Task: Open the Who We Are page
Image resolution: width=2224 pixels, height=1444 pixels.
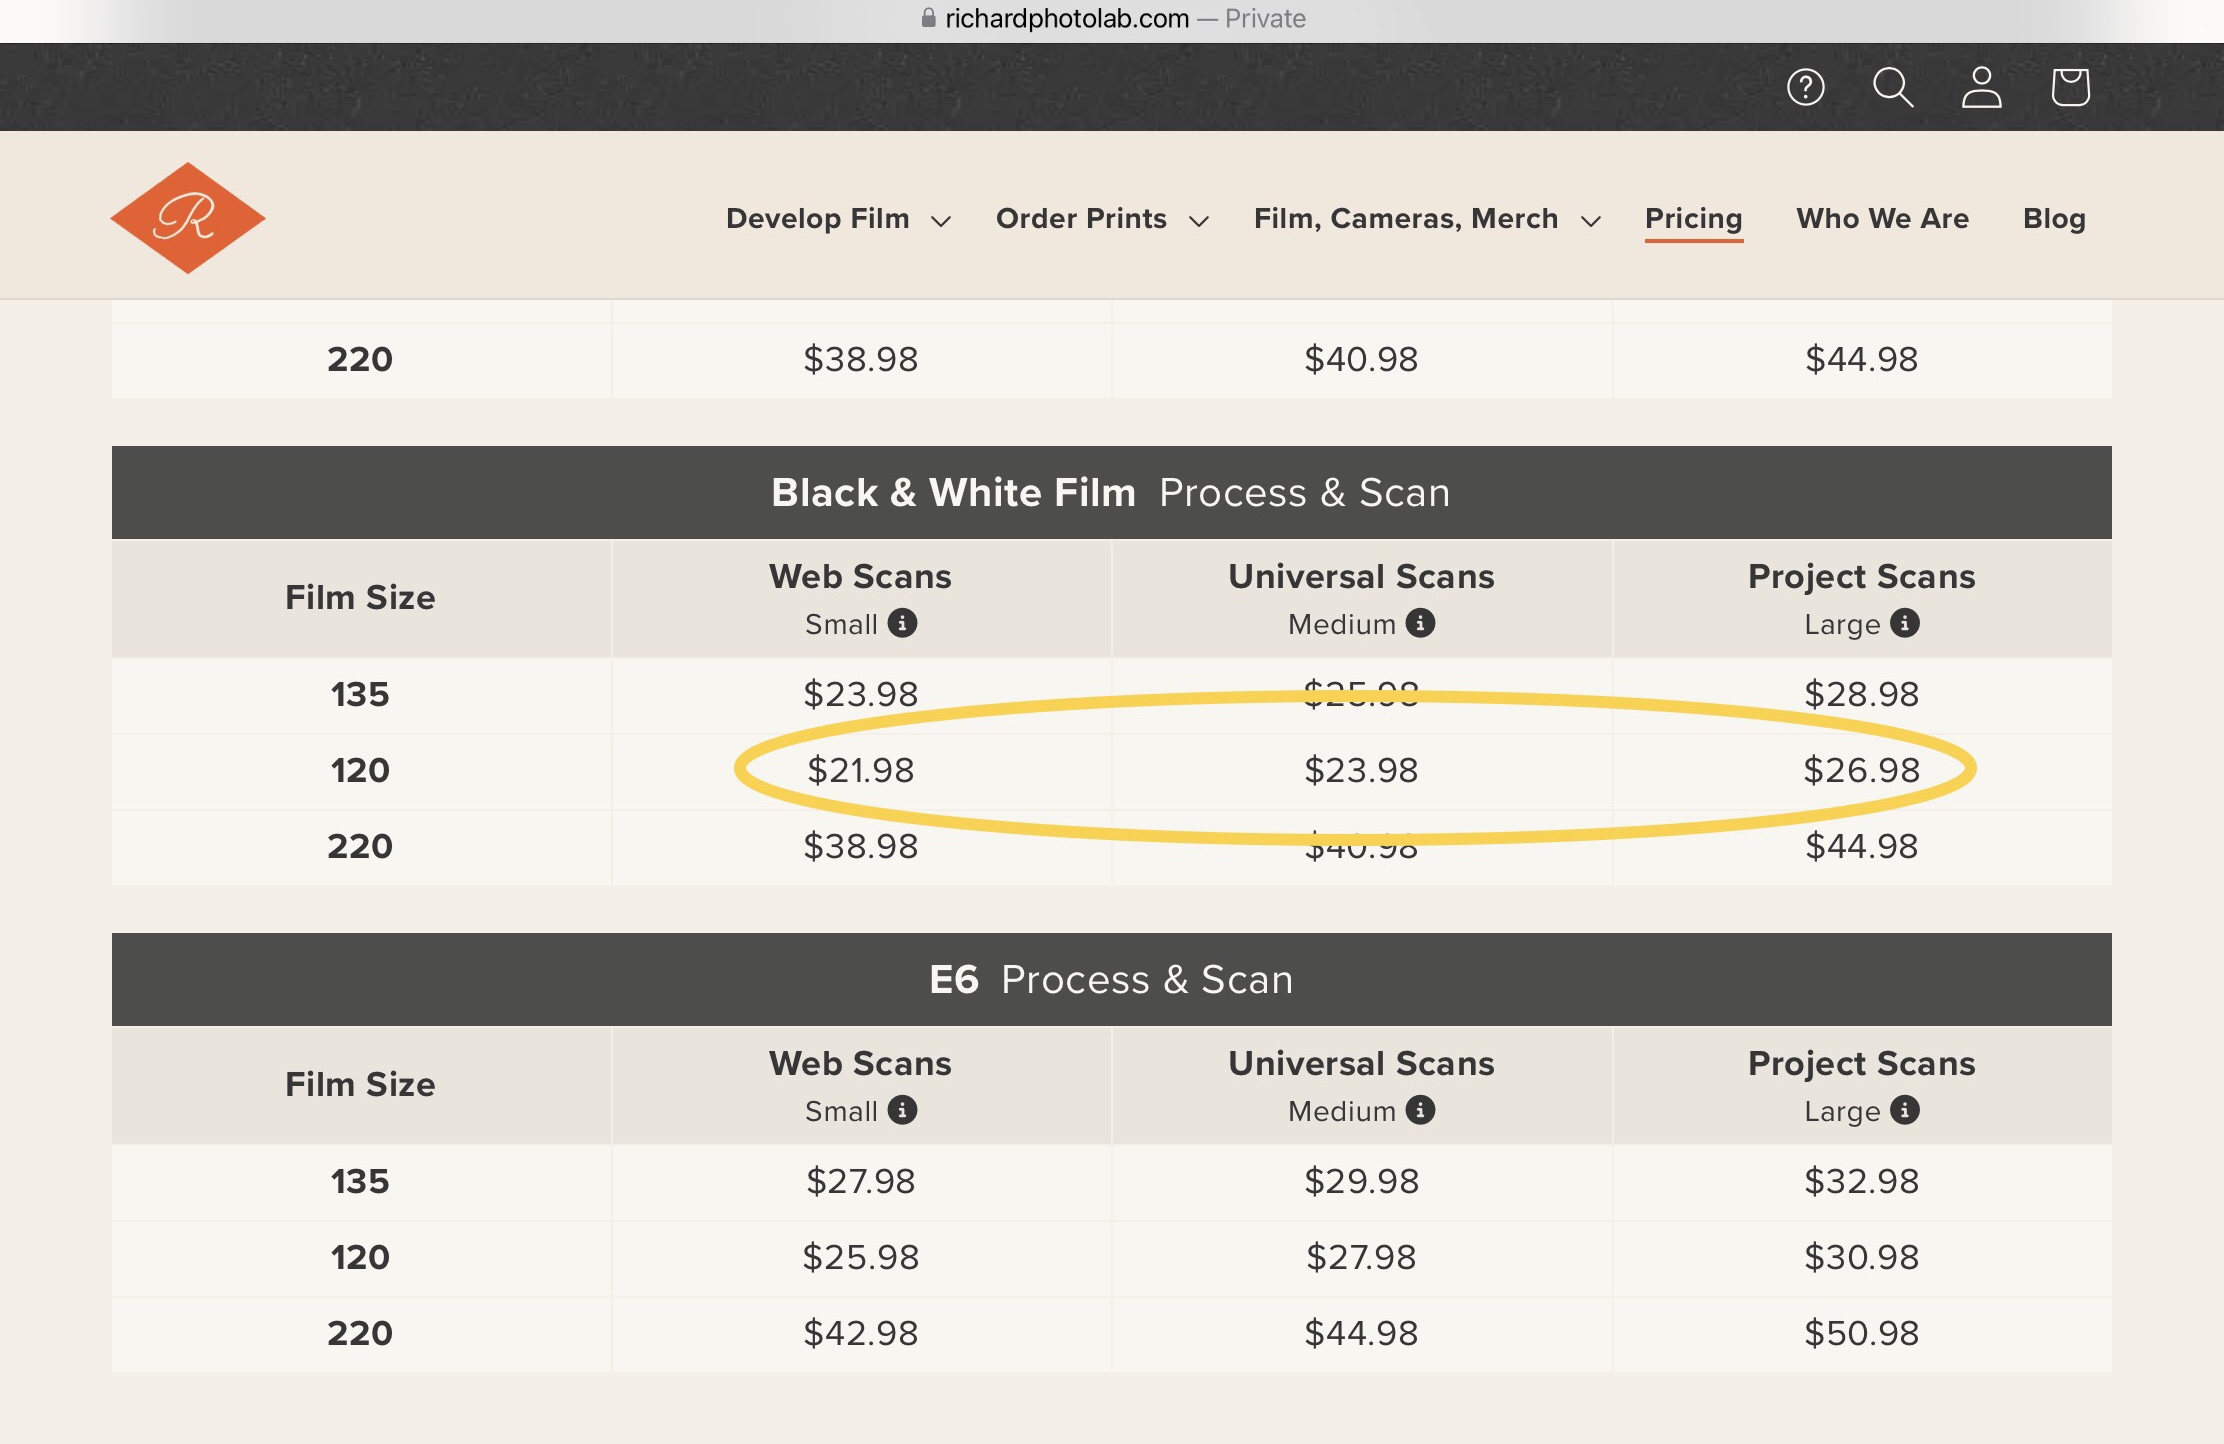Action: point(1882,218)
